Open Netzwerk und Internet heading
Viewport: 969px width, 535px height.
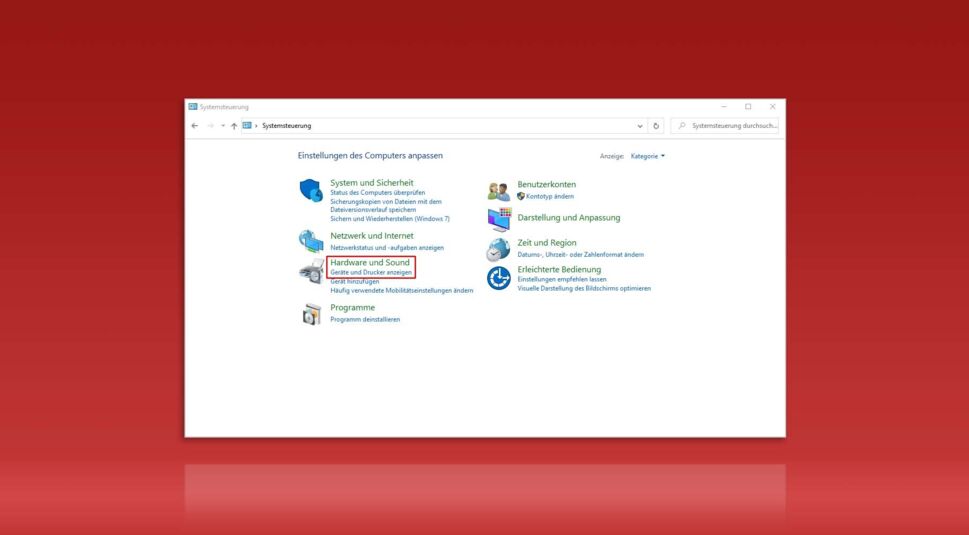(371, 236)
